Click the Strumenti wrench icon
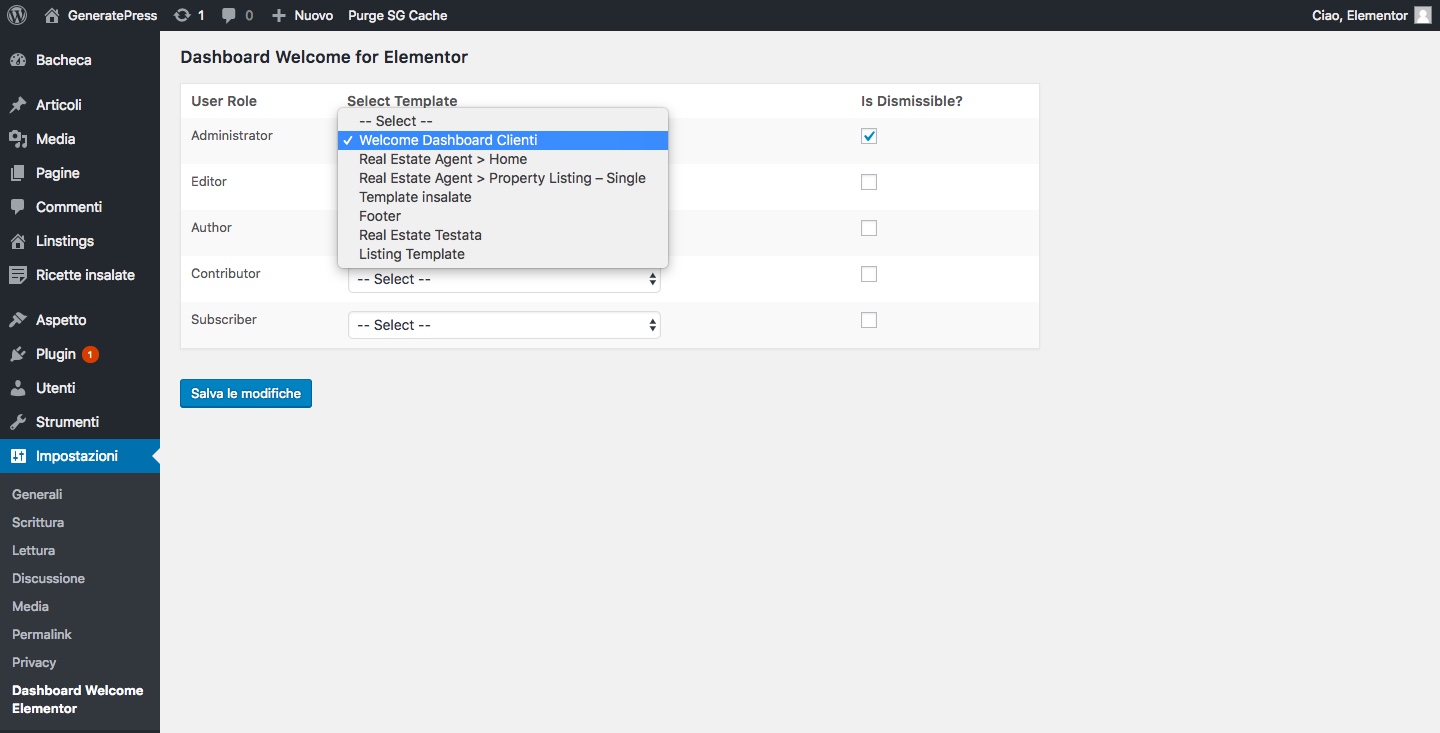This screenshot has height=733, width=1440. [x=18, y=422]
